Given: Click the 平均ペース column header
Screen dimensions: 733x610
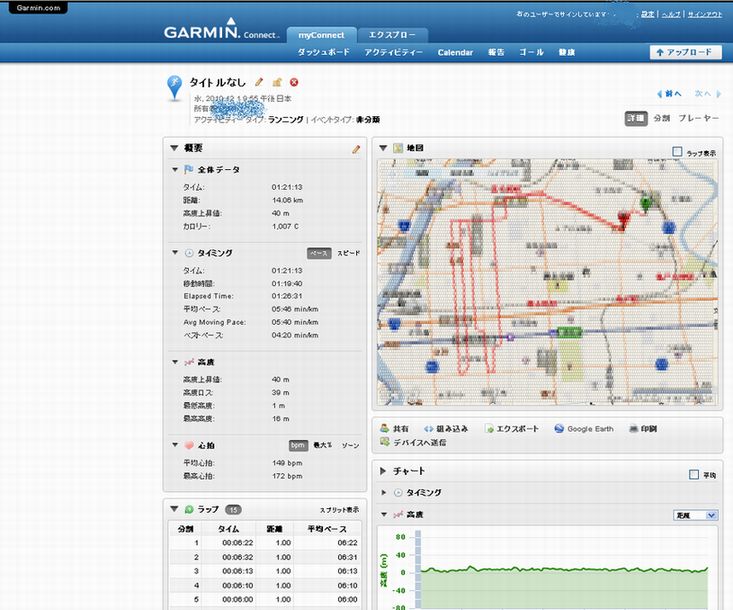Looking at the screenshot, I should coord(327,529).
